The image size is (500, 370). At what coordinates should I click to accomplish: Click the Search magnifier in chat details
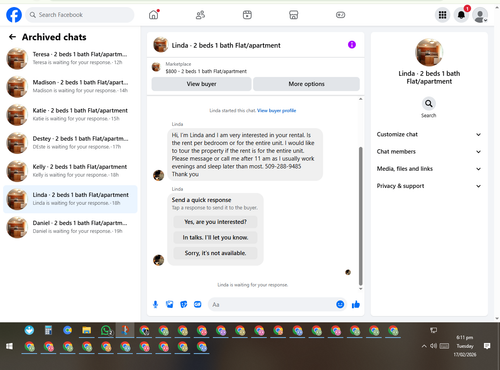coord(429,104)
